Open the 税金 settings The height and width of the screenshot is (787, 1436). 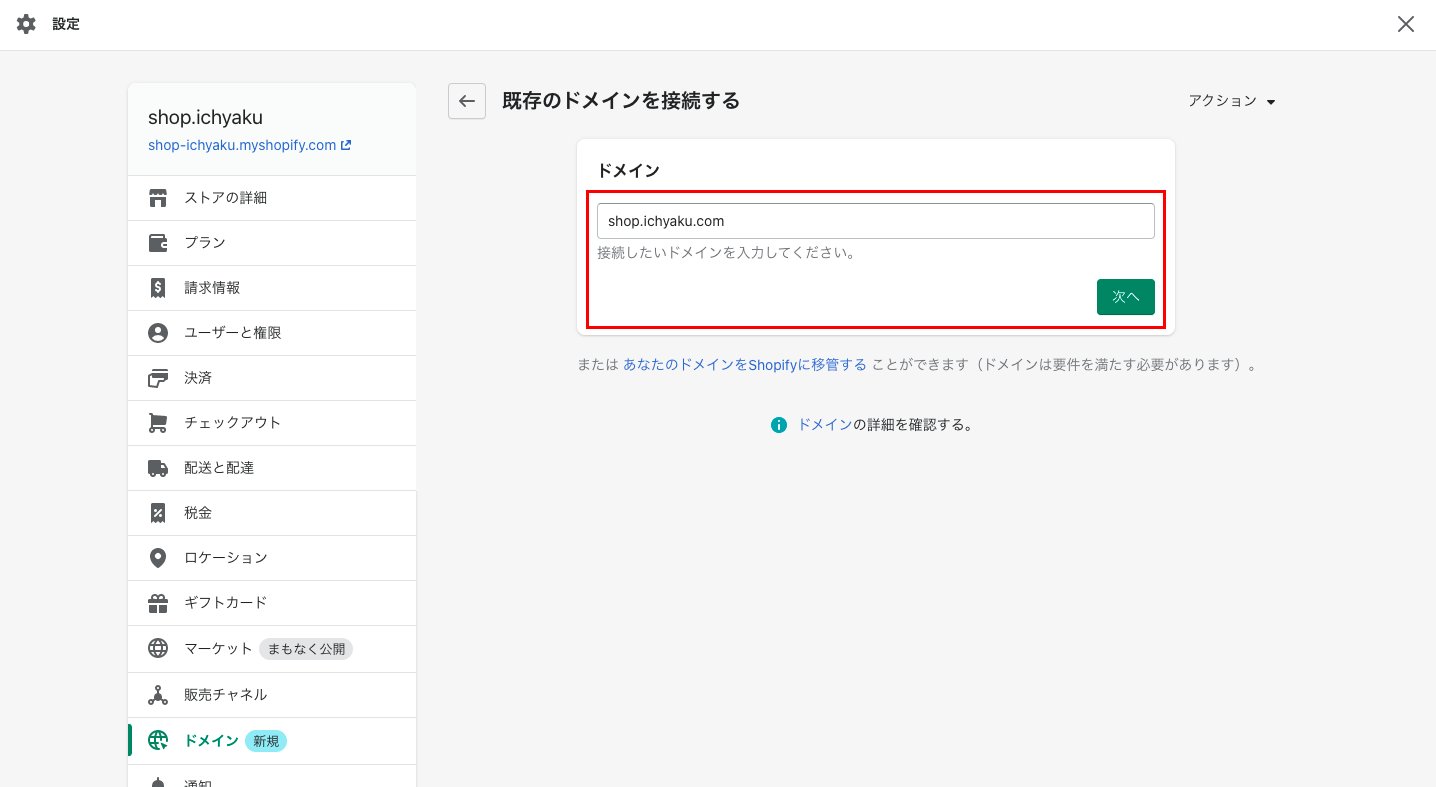click(x=272, y=513)
